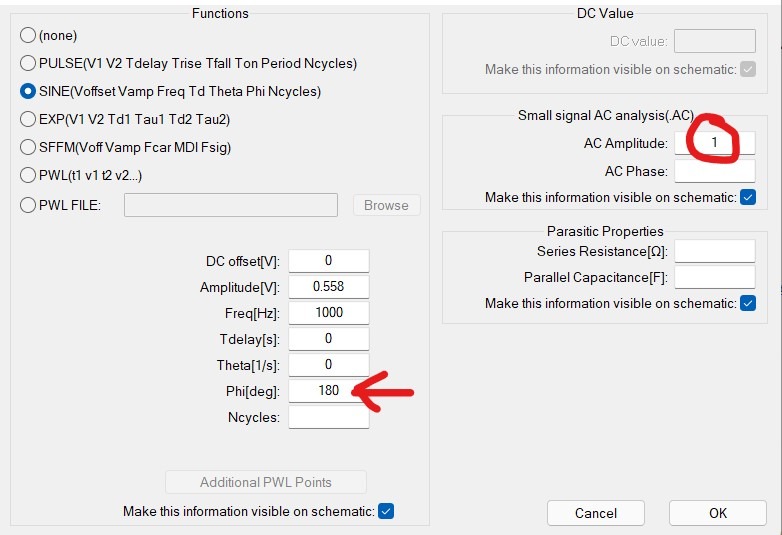Click the Amplitude[V] field showing 0.558

coord(329,287)
